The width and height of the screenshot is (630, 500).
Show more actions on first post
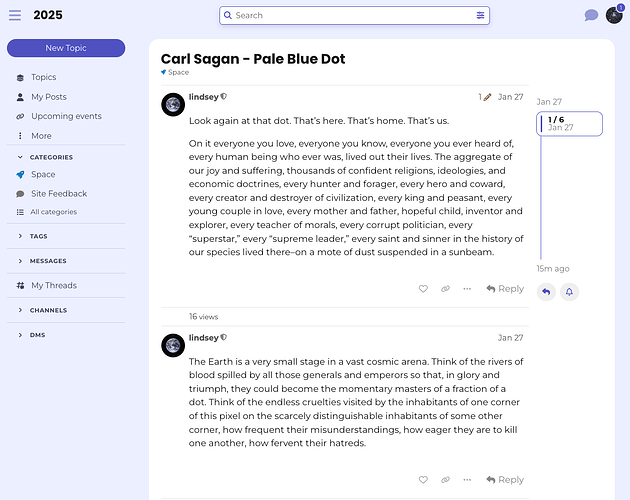467,289
